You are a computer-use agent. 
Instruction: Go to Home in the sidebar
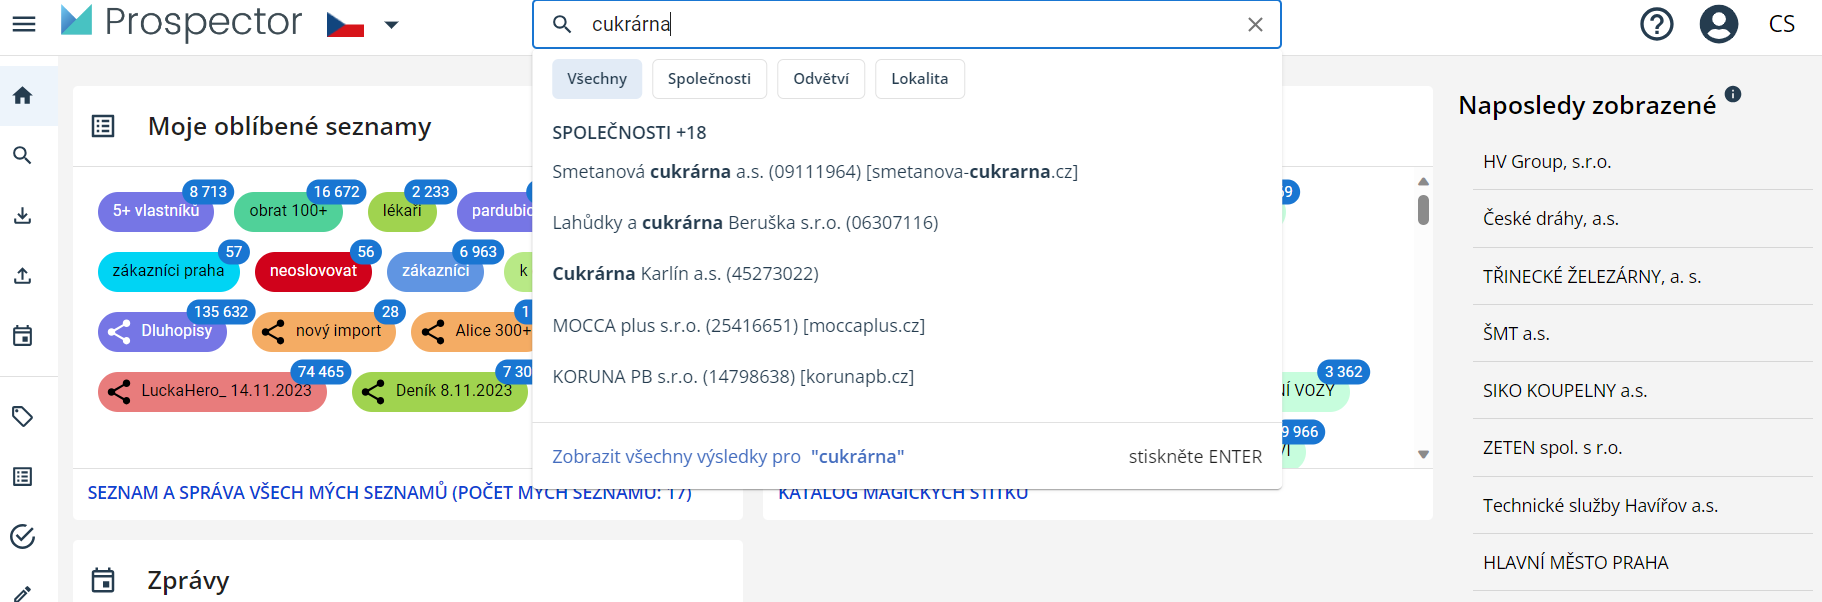(x=23, y=96)
